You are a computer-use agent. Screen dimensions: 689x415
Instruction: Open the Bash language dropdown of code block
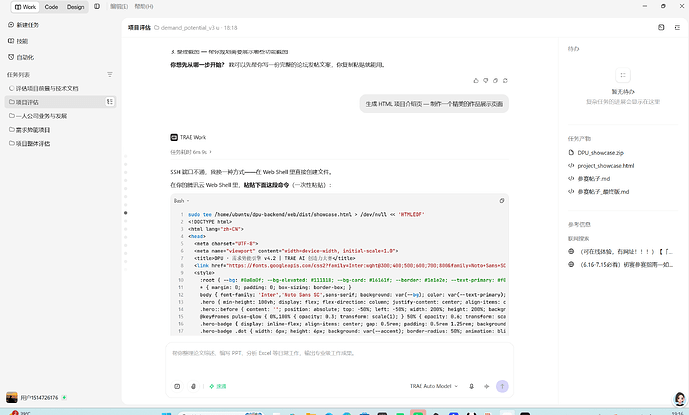click(x=181, y=201)
